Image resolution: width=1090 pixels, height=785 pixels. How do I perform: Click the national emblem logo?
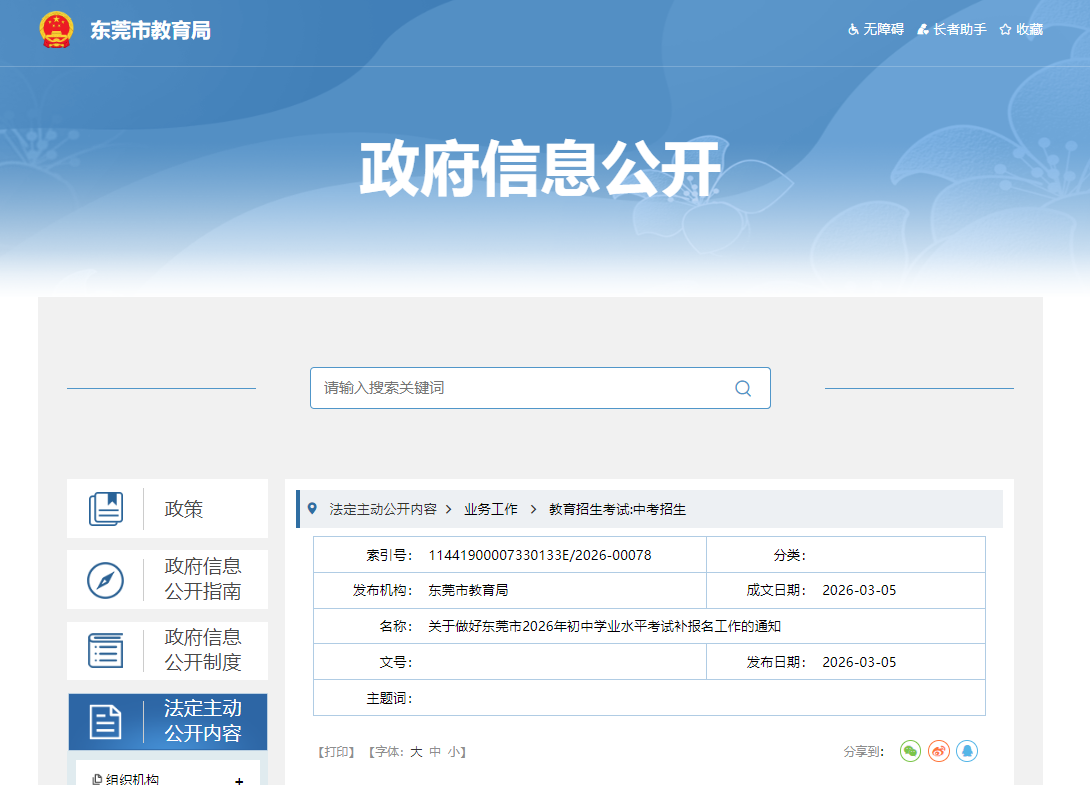click(57, 30)
